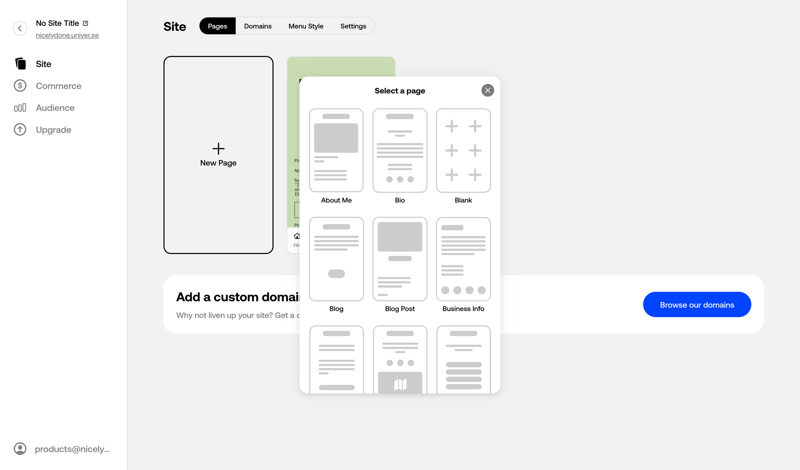Screen dimensions: 800x470
Task: Select the Blog page template
Action: point(336,259)
